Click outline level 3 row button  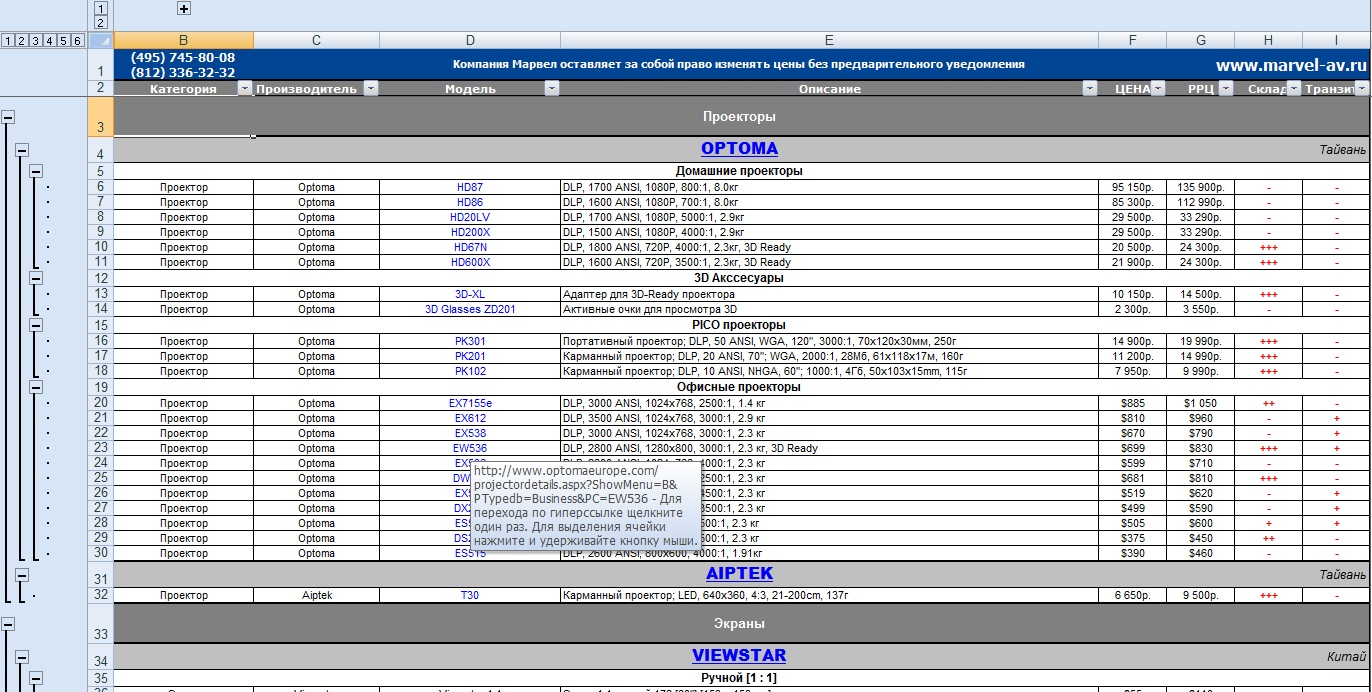click(36, 41)
